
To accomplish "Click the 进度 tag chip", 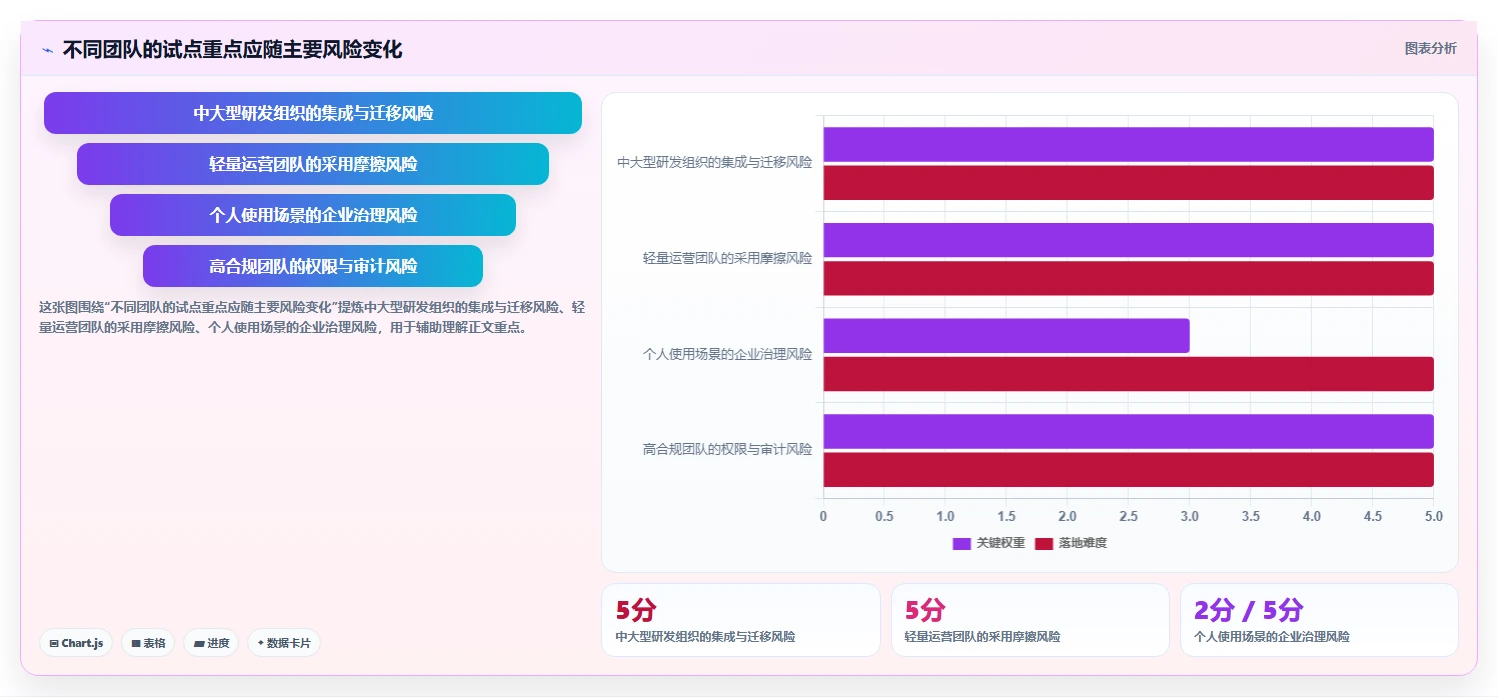I will tap(211, 643).
